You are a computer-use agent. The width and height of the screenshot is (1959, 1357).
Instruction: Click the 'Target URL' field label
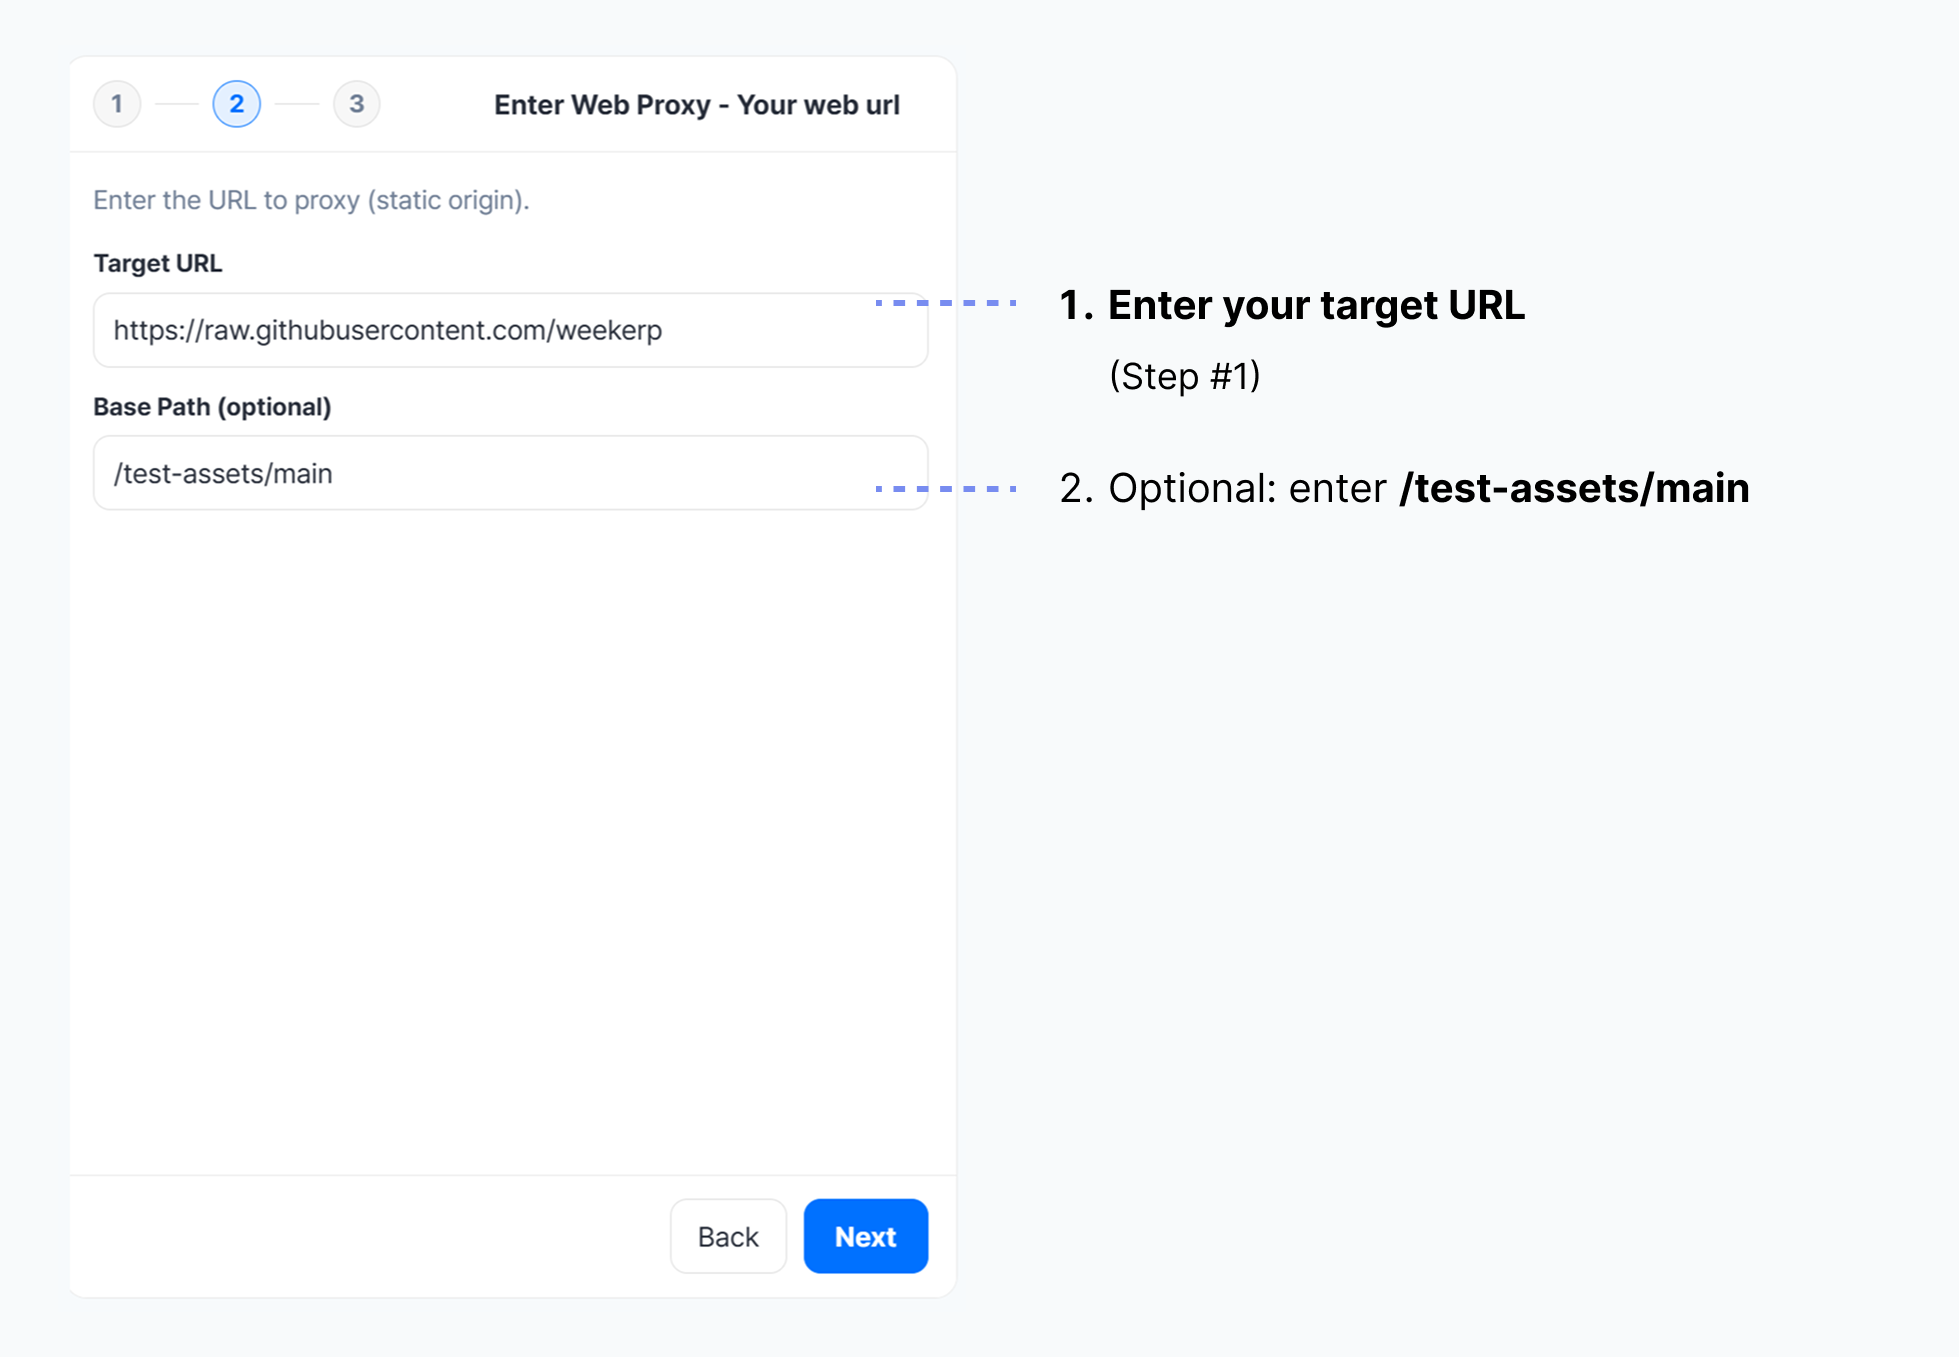click(x=157, y=263)
